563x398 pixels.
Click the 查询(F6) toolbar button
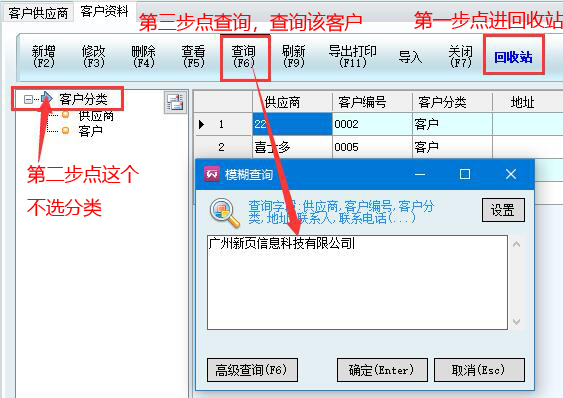243,57
